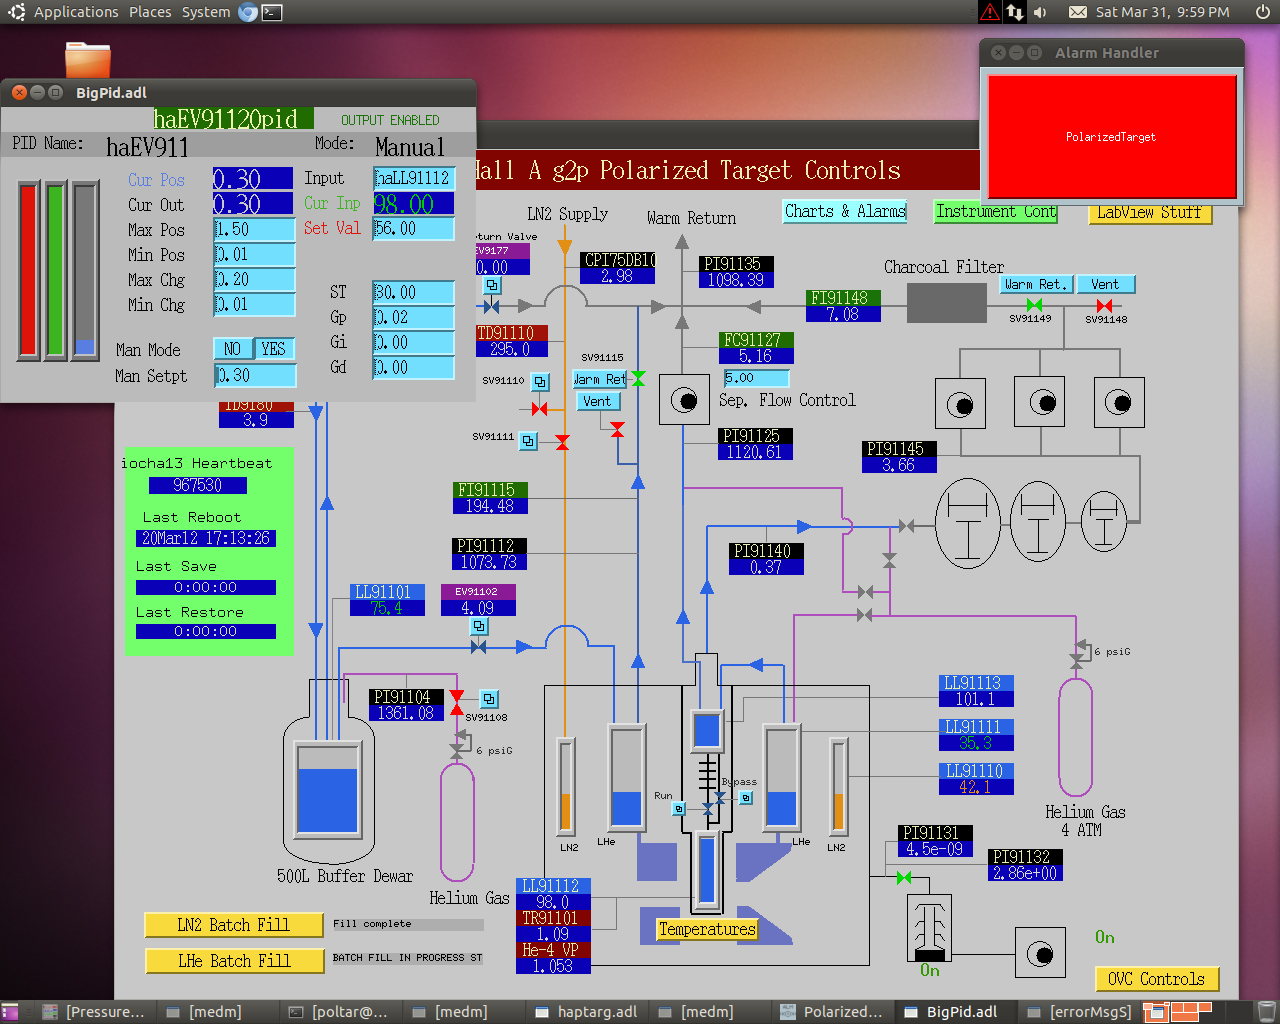Click the green bar in BigPid
The width and height of the screenshot is (1280, 1024).
pyautogui.click(x=56, y=270)
